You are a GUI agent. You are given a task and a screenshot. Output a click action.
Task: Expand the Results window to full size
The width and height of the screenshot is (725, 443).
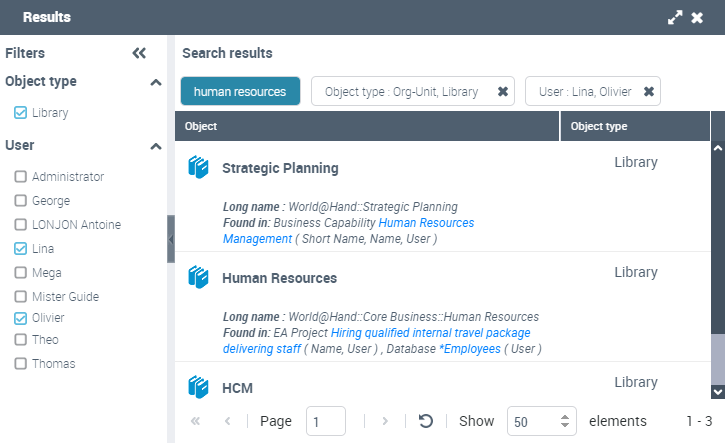pos(675,18)
